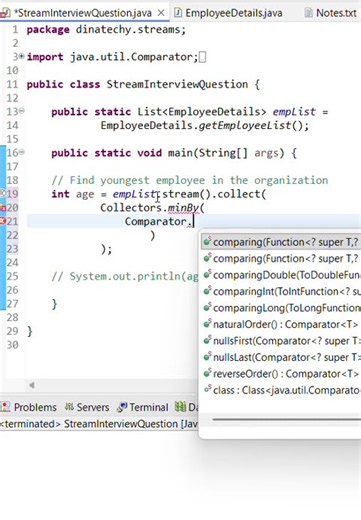Click the terminated StreamInterviewQuestion console label

coord(99,424)
